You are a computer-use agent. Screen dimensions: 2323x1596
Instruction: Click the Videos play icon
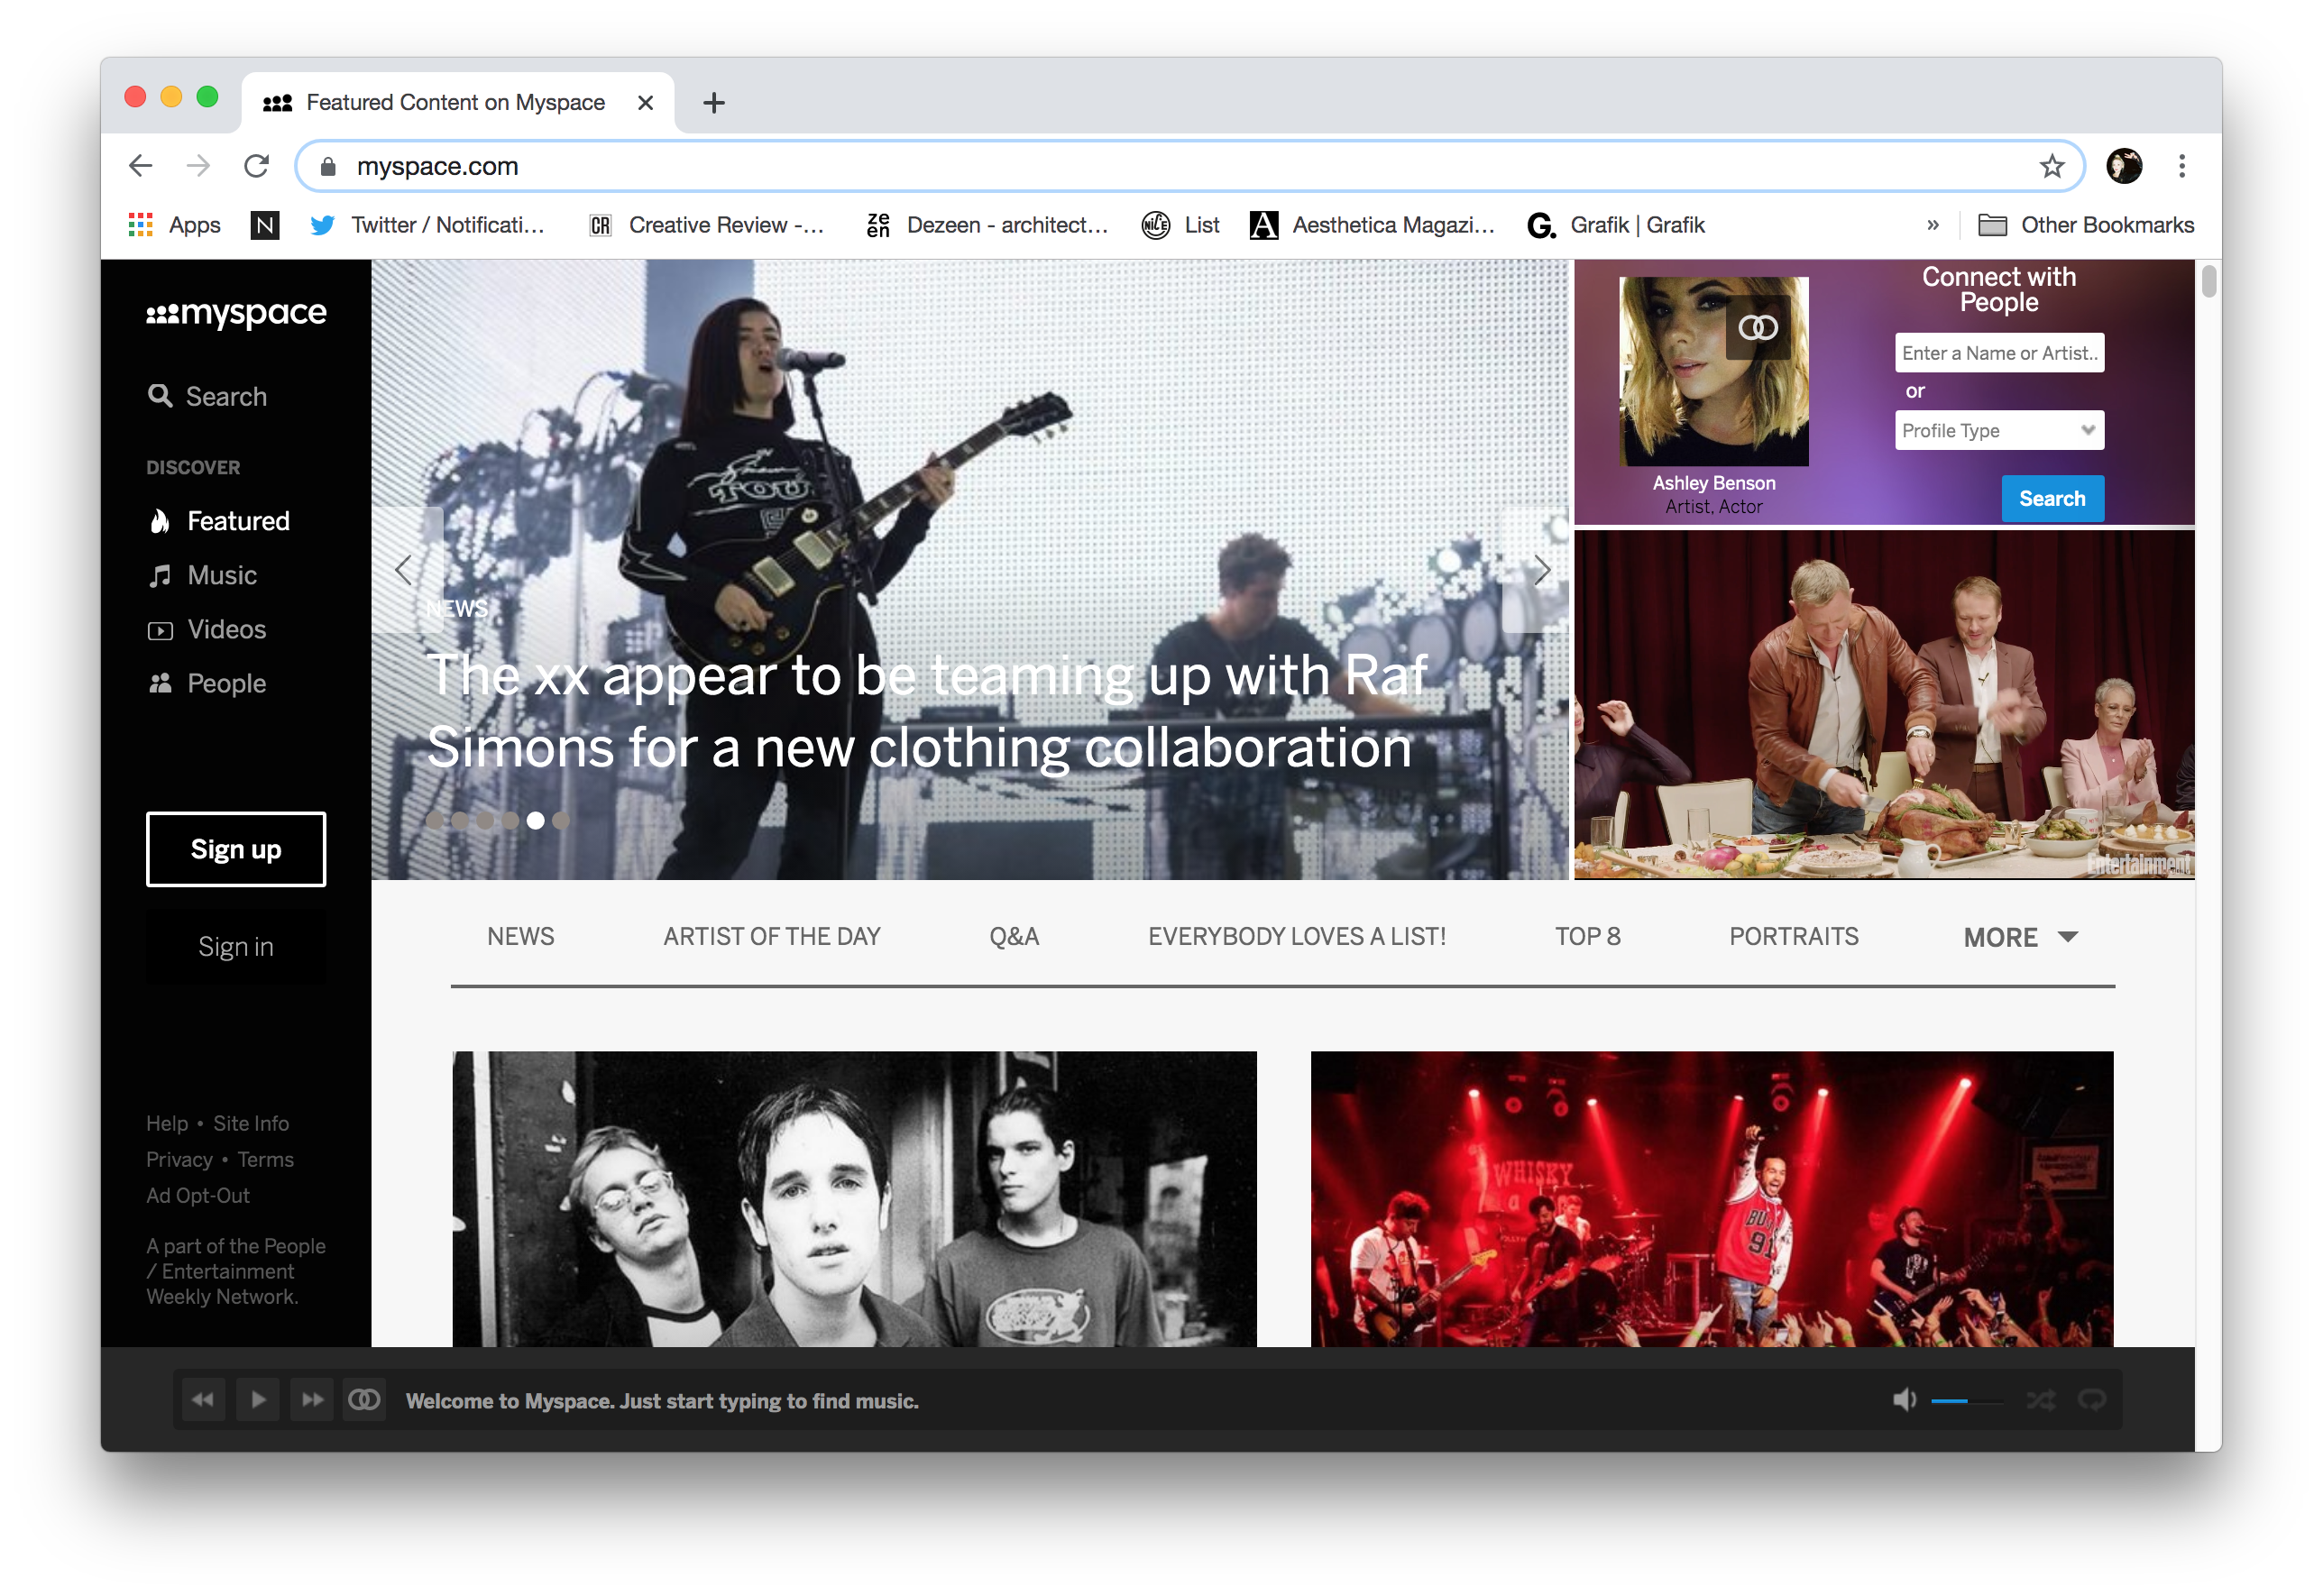tap(161, 628)
